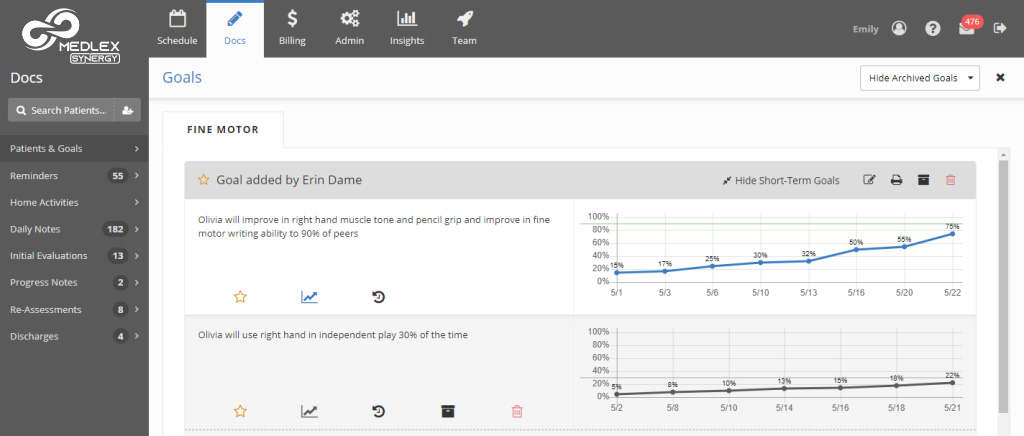Image resolution: width=1024 pixels, height=436 pixels.
Task: Select the Fine Motor tab
Action: click(223, 130)
